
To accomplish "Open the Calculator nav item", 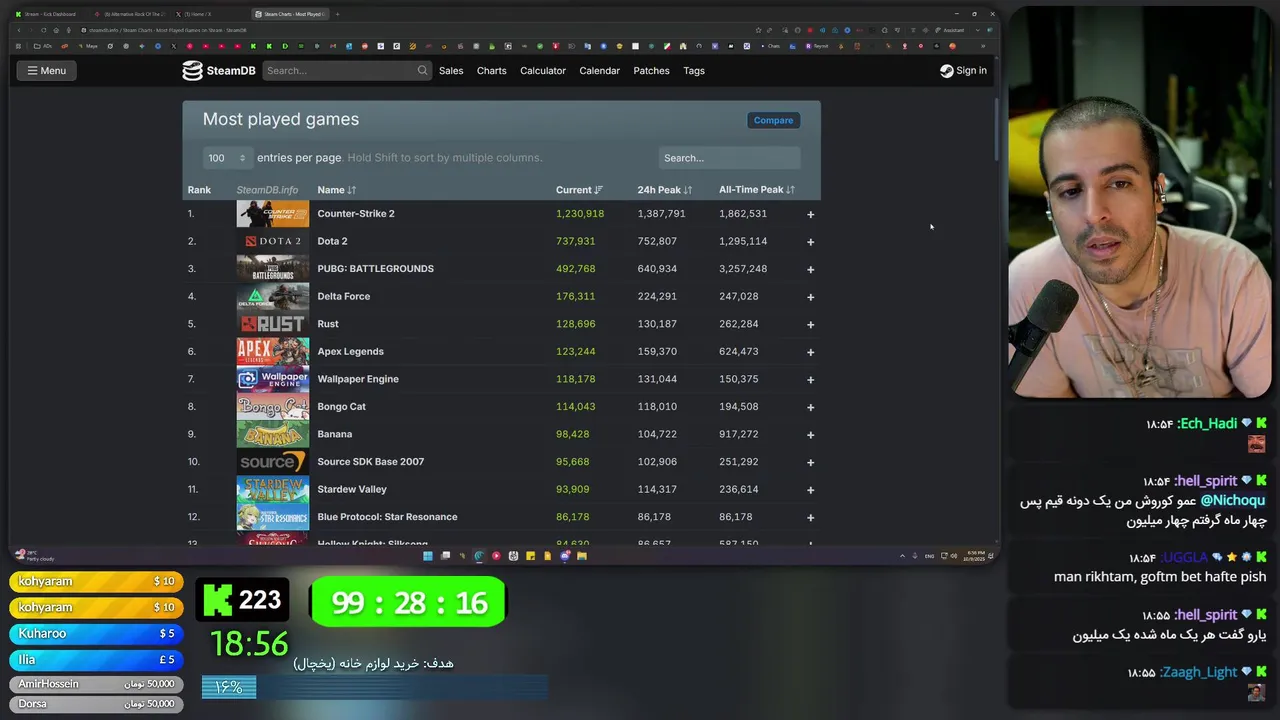I will (543, 71).
